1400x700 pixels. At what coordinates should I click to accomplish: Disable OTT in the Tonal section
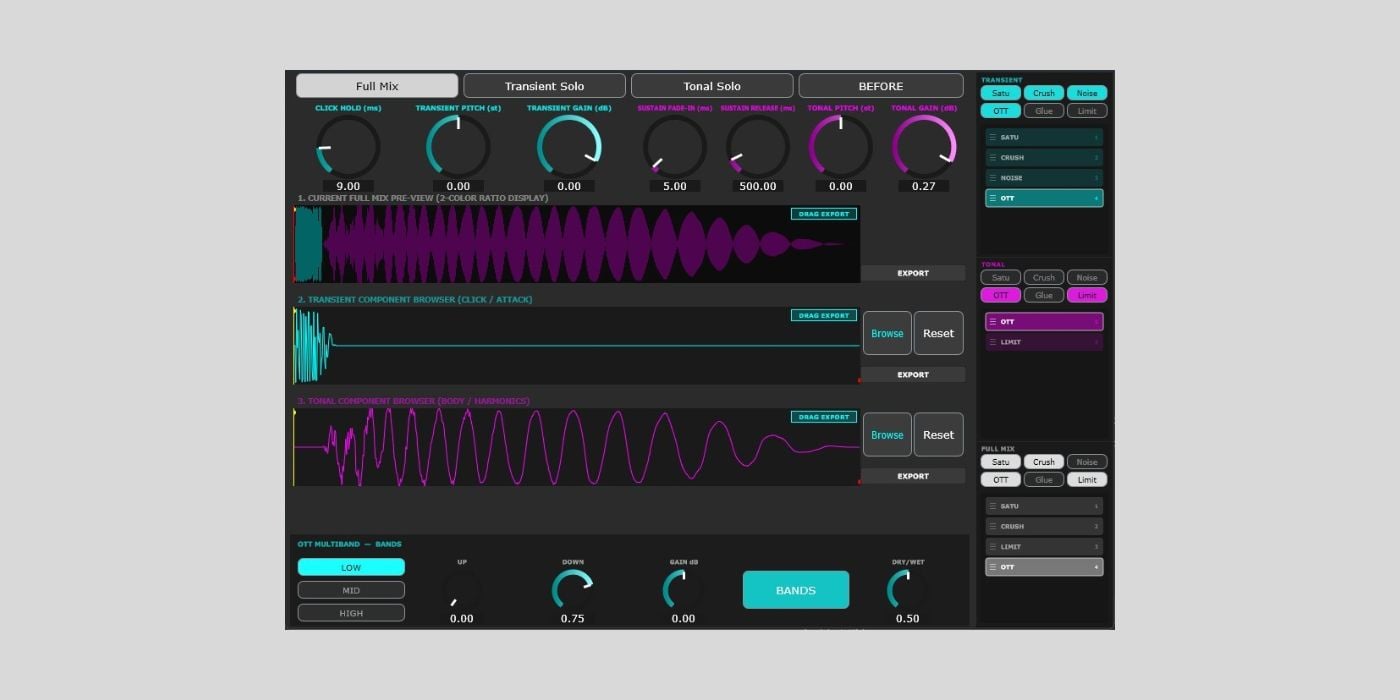(1000, 295)
